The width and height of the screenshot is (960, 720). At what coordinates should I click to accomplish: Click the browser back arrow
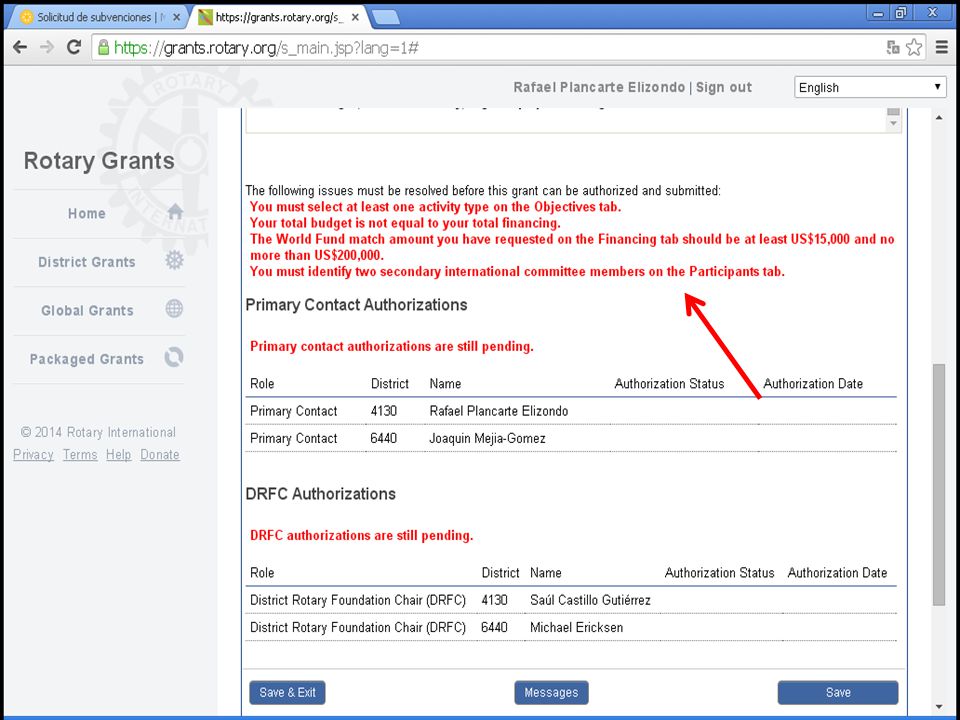pyautogui.click(x=20, y=48)
